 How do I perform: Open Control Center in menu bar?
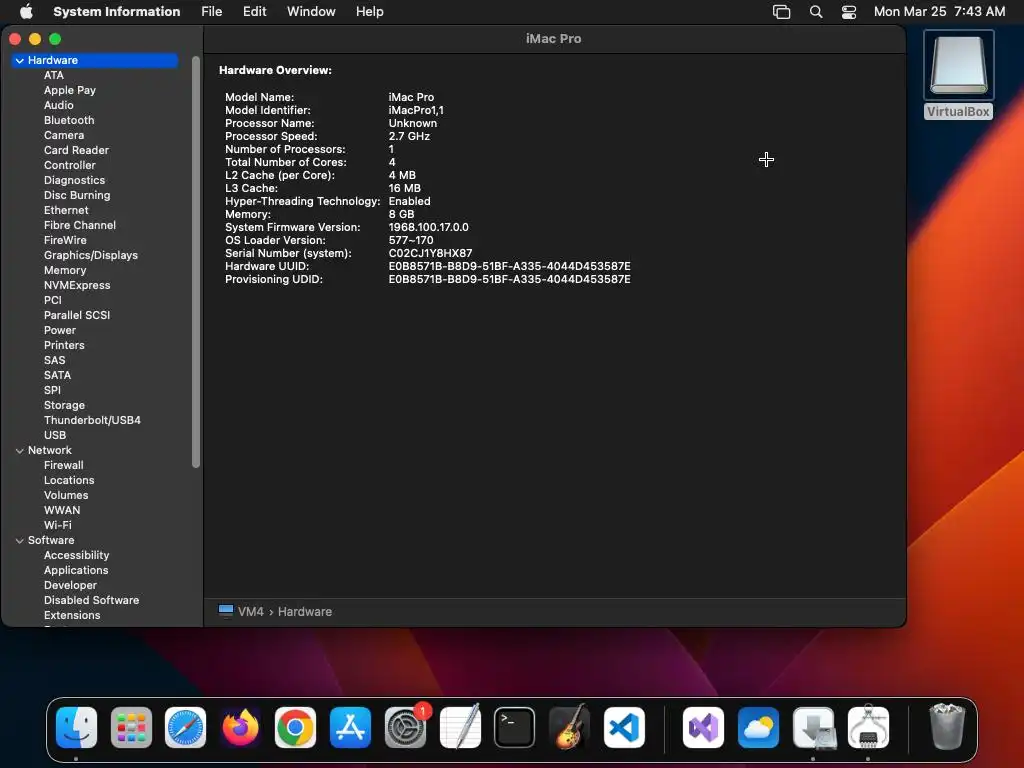[849, 12]
